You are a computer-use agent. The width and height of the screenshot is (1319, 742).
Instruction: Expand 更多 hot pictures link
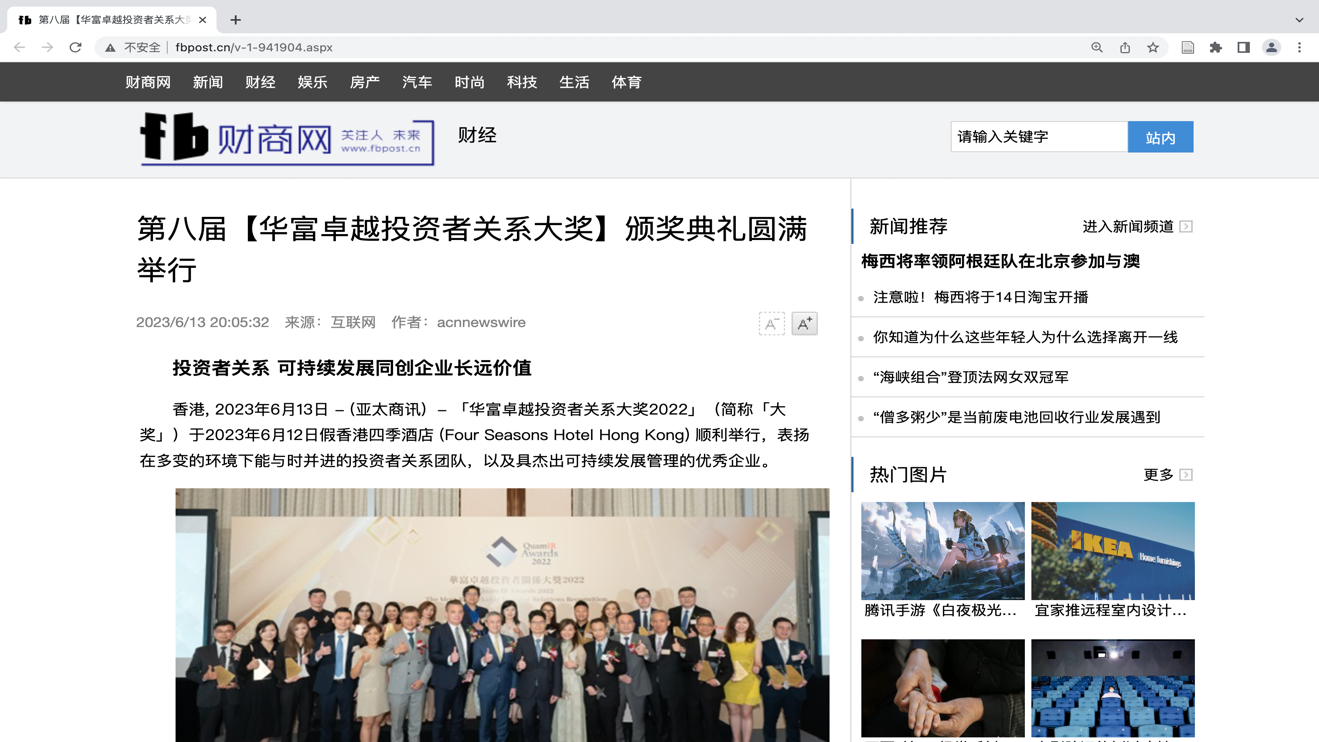pos(1167,475)
